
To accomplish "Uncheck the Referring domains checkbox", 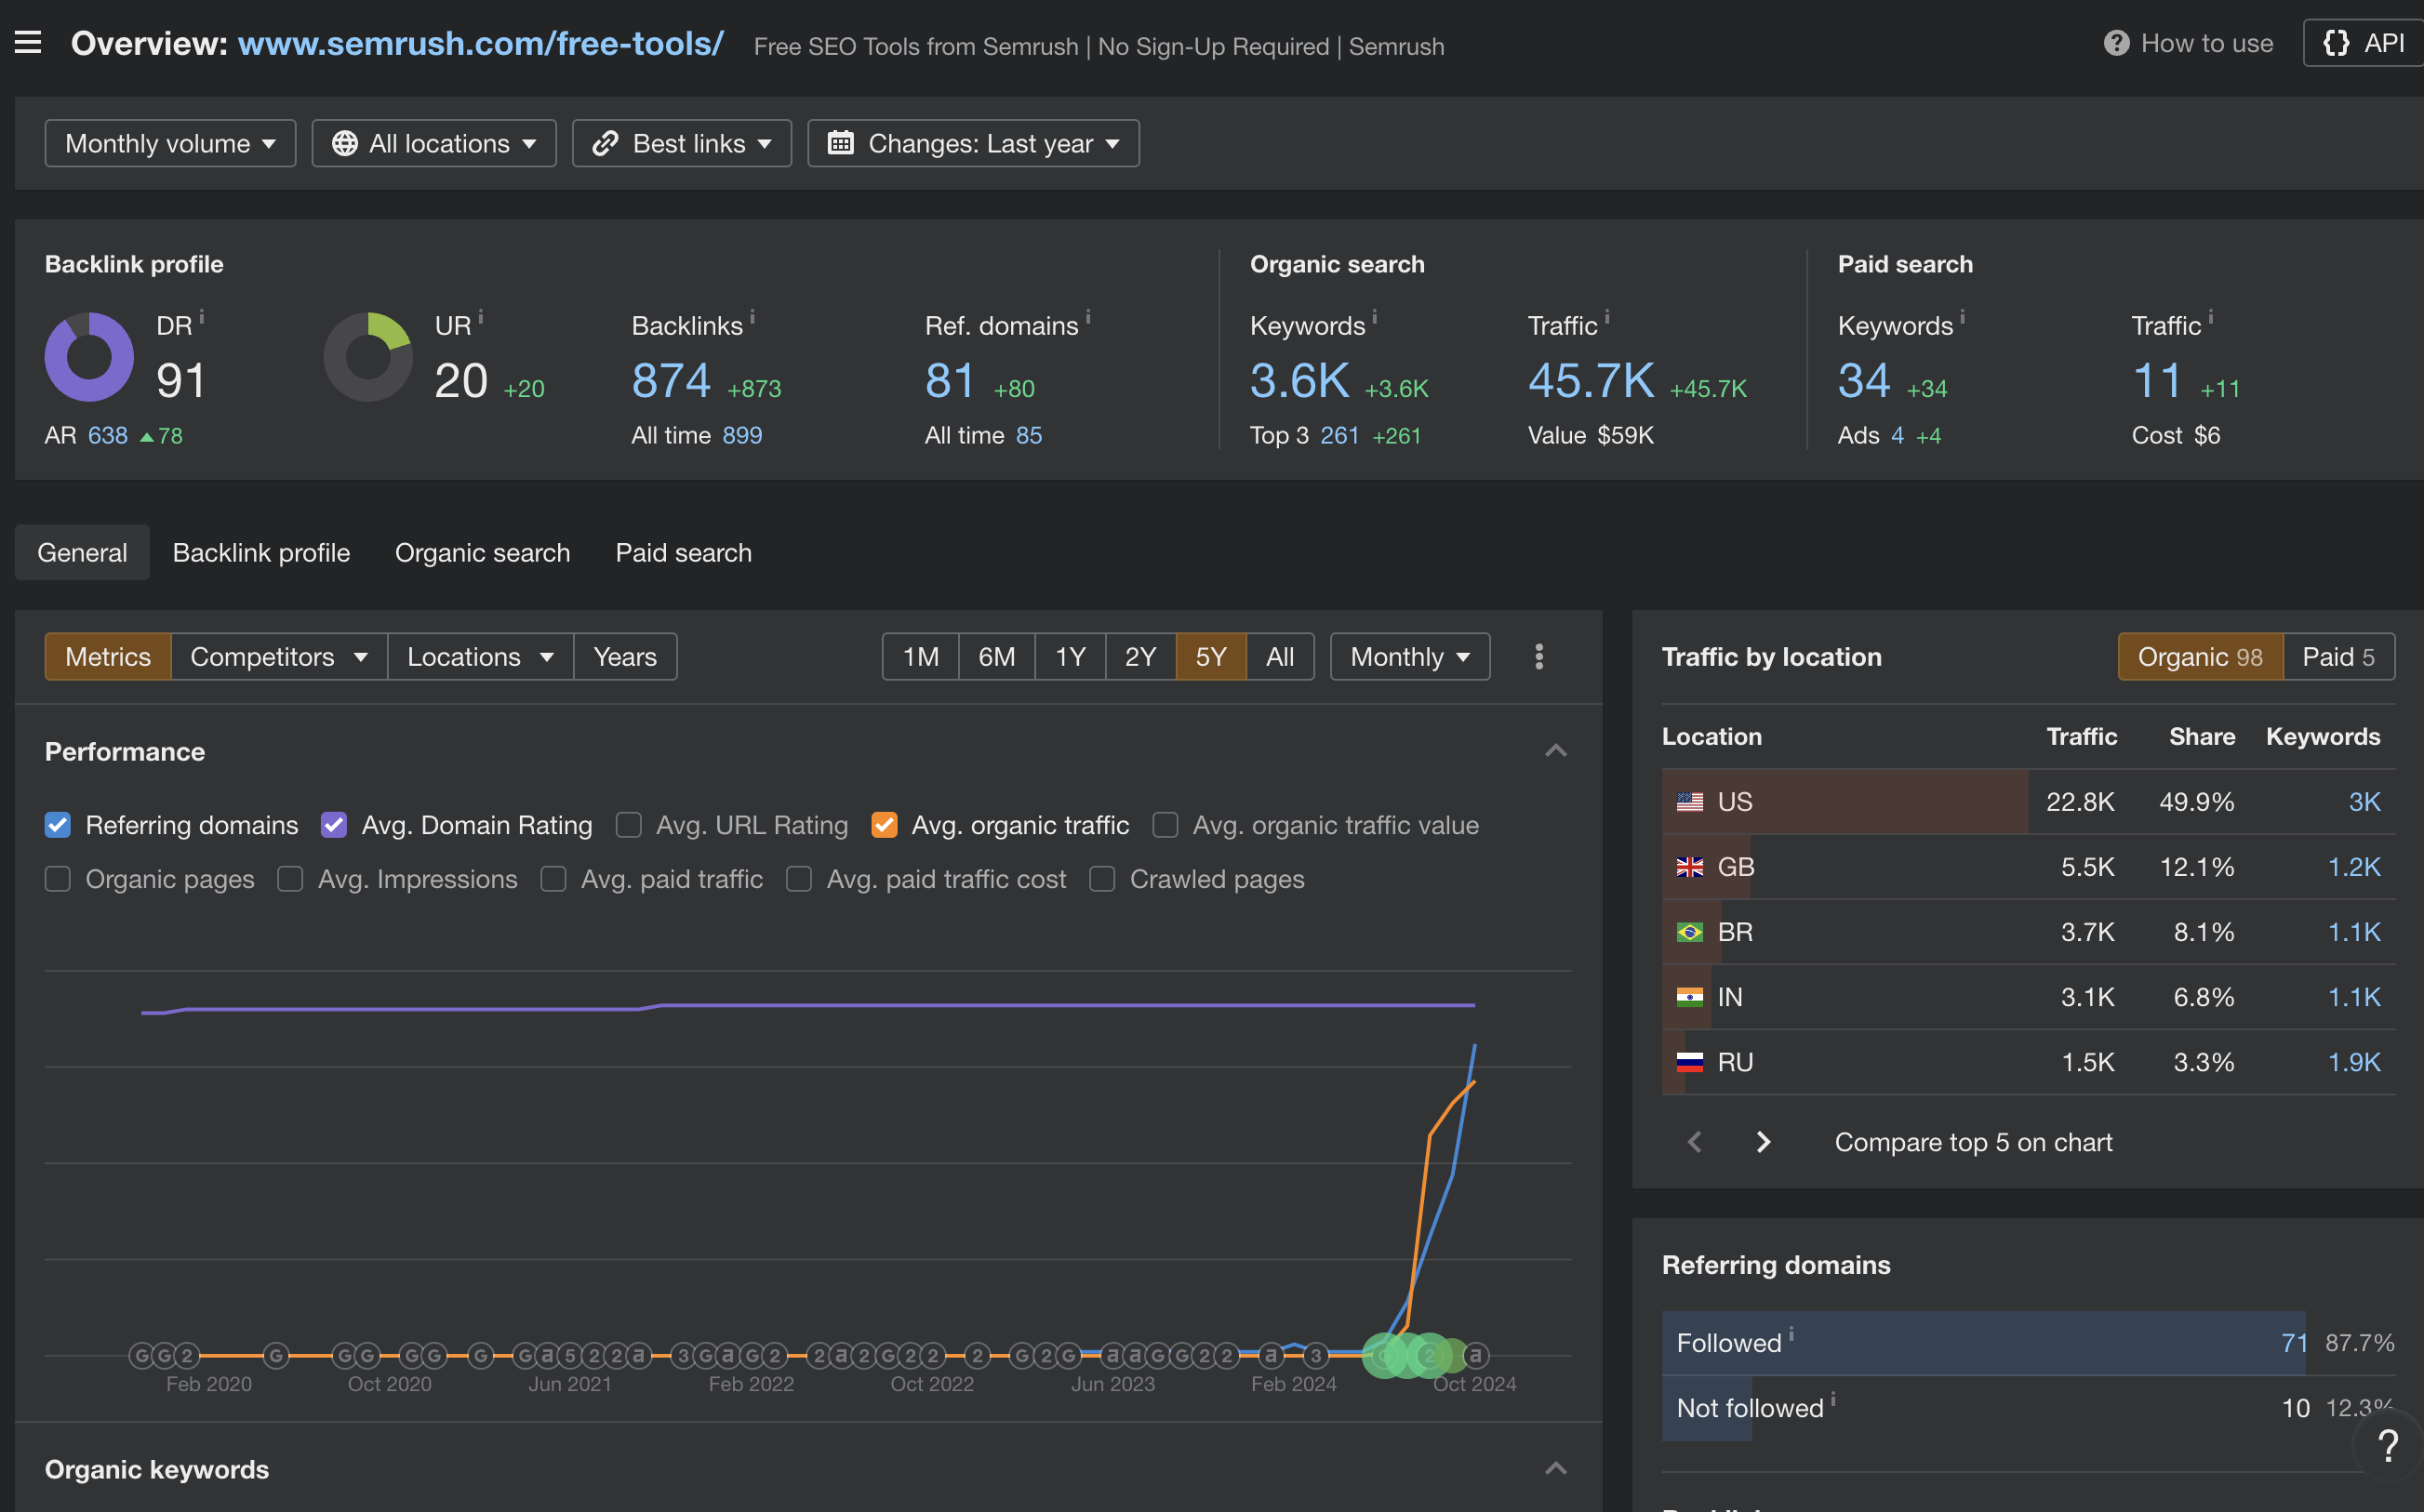I will [x=58, y=825].
